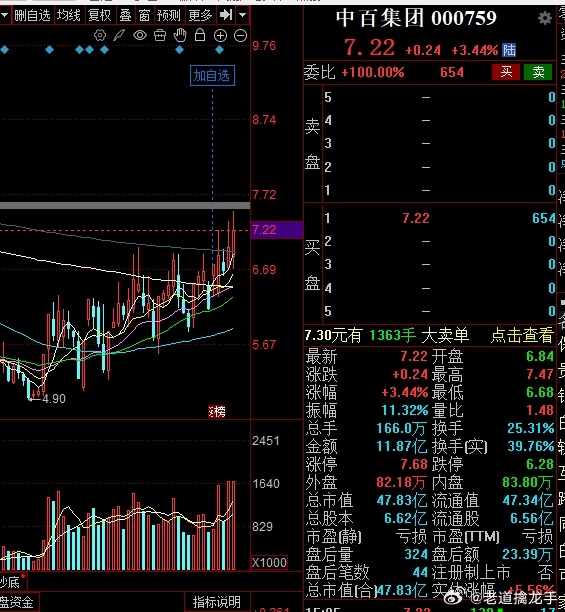Click the red 买 buy button
The image size is (565, 612).
[506, 72]
